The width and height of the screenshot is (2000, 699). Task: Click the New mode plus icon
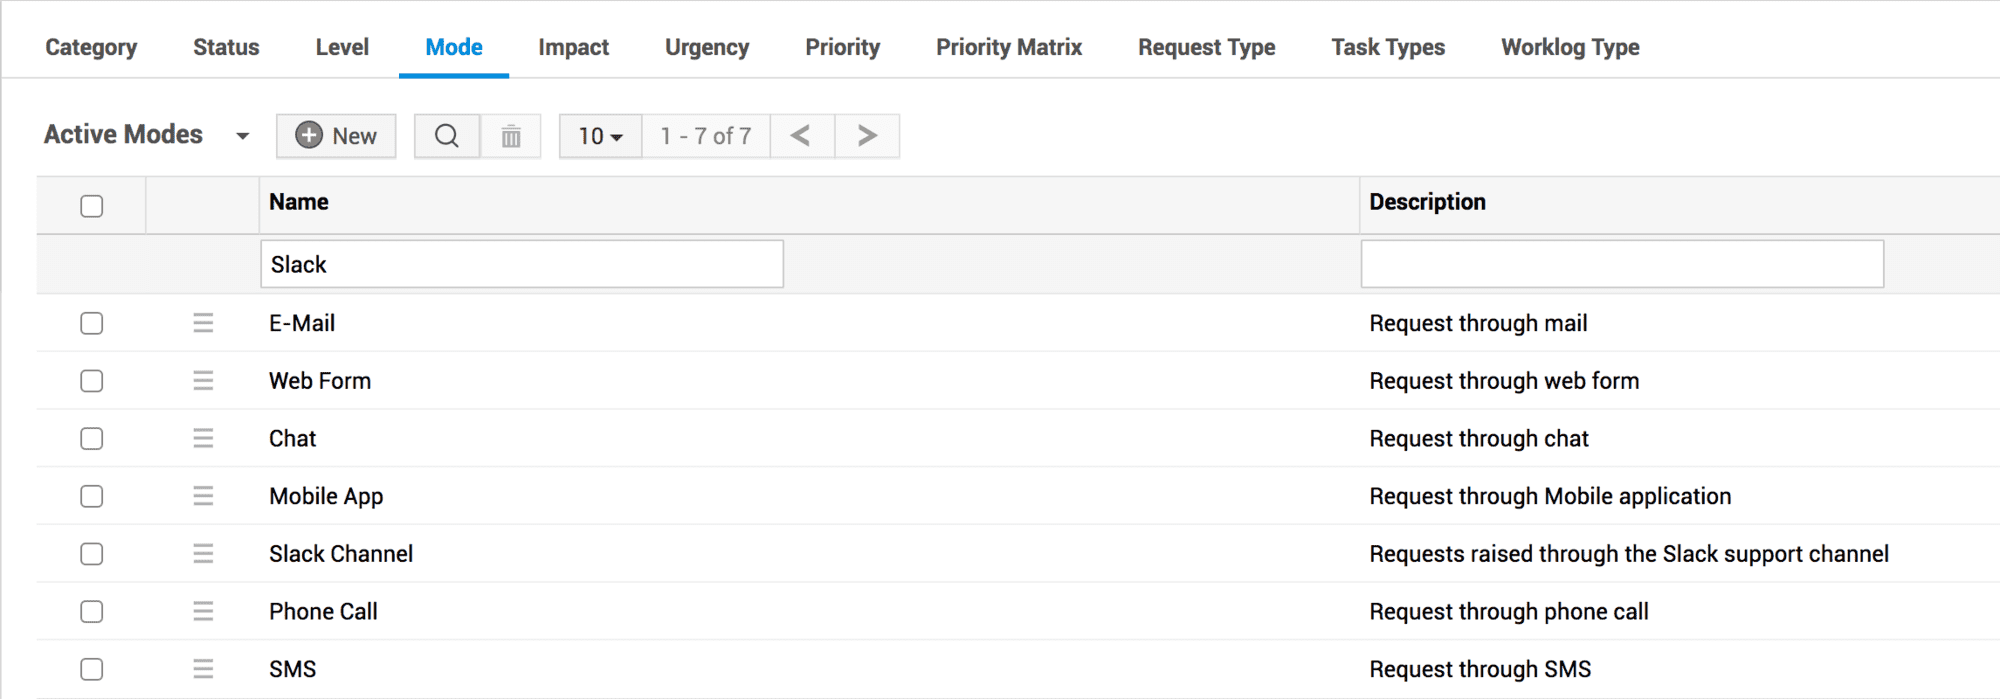pos(311,135)
